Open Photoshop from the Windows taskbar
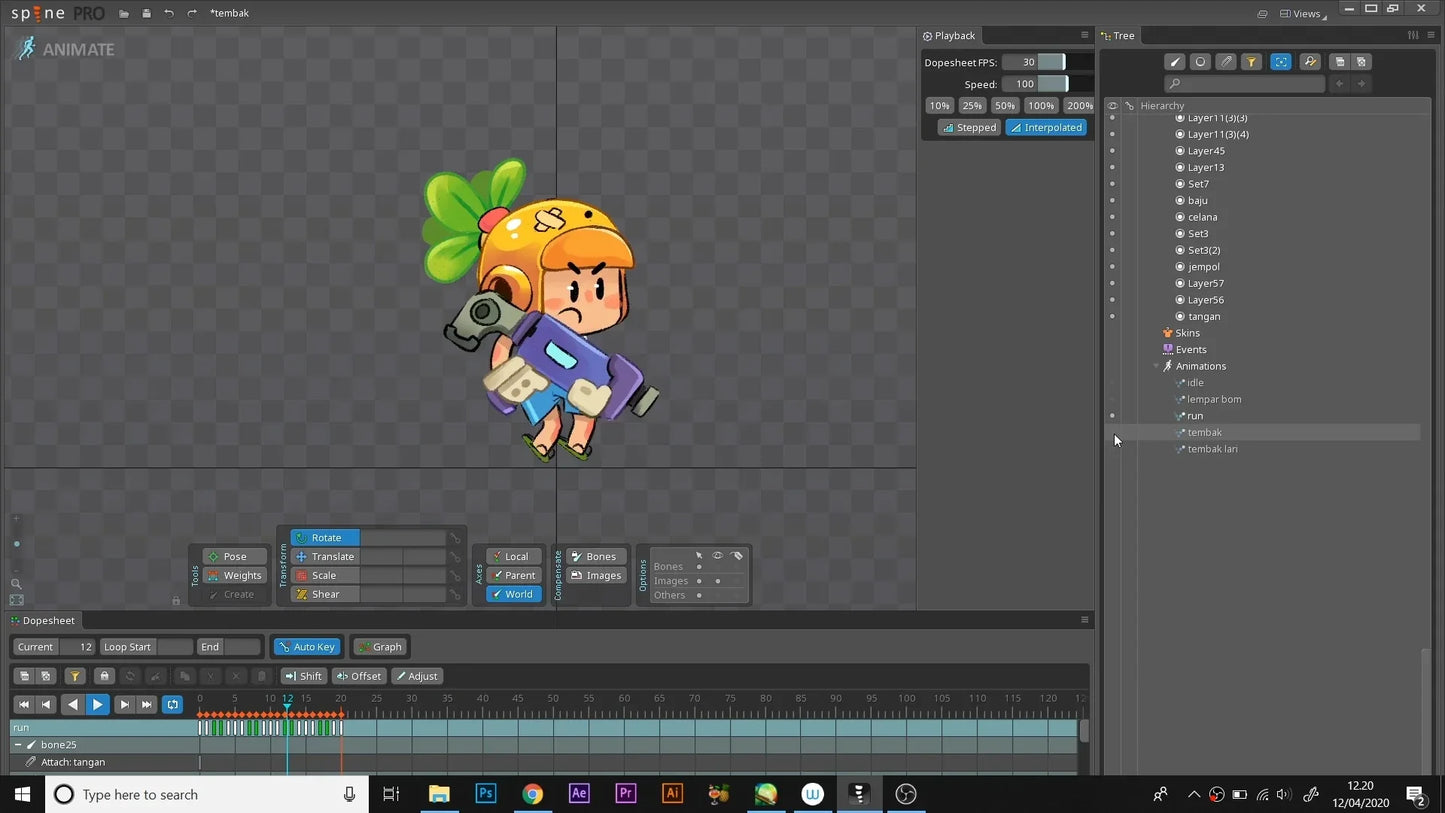The image size is (1445, 813). [x=486, y=794]
